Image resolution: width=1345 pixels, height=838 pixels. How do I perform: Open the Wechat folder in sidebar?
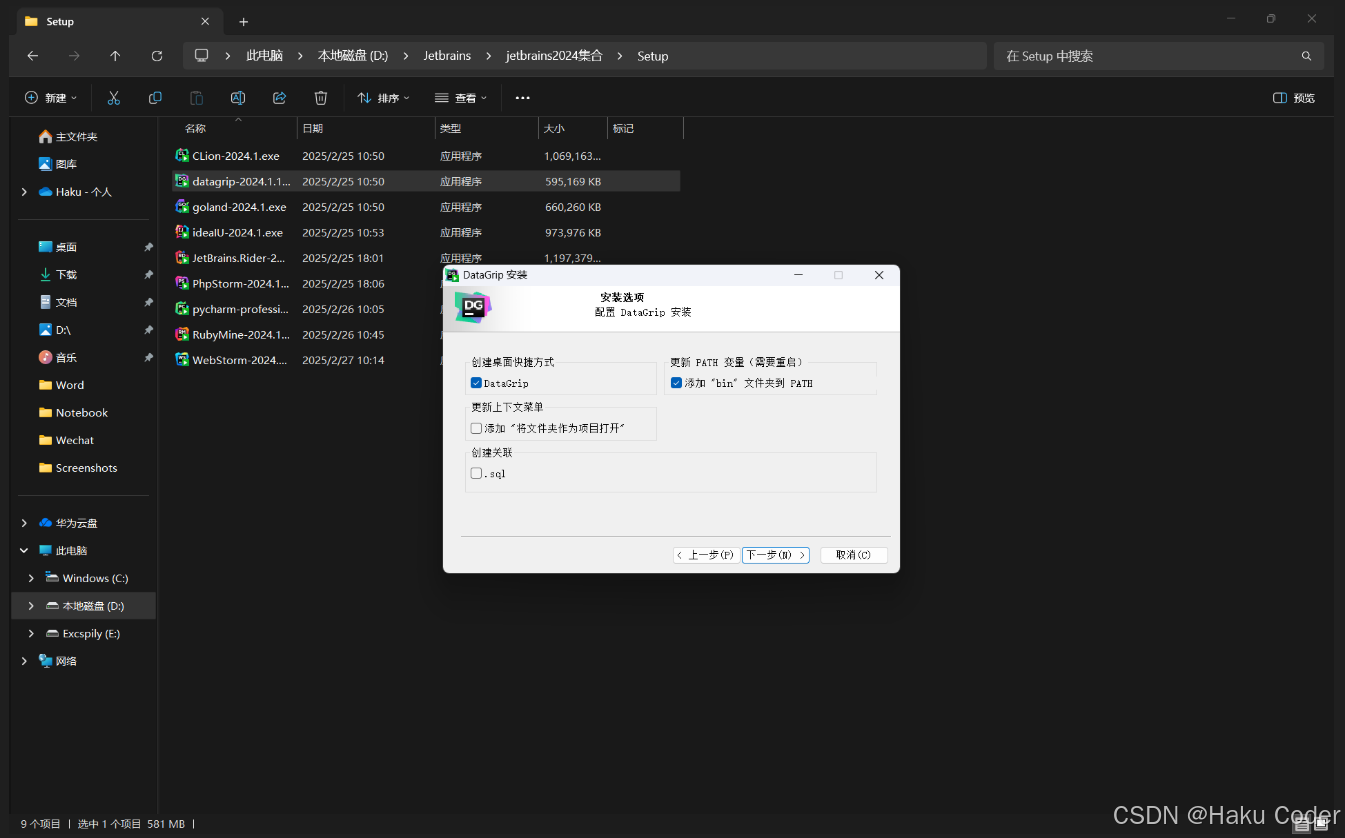tap(66, 440)
